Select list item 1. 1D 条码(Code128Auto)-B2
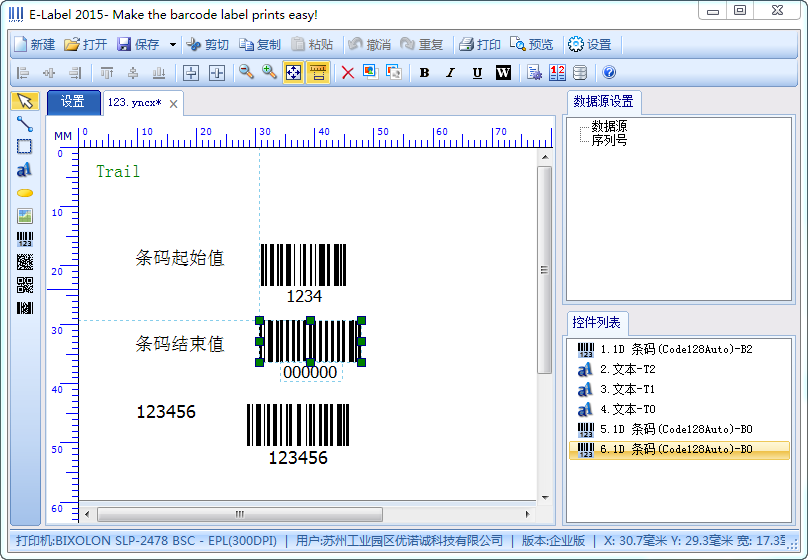Viewport: 808px width, 560px height. [x=679, y=349]
